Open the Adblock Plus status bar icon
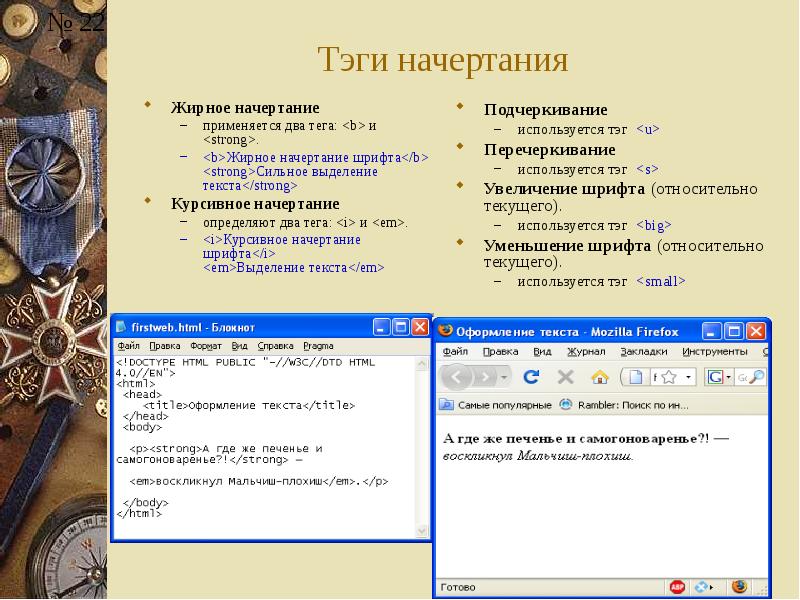The image size is (800, 600). [677, 587]
